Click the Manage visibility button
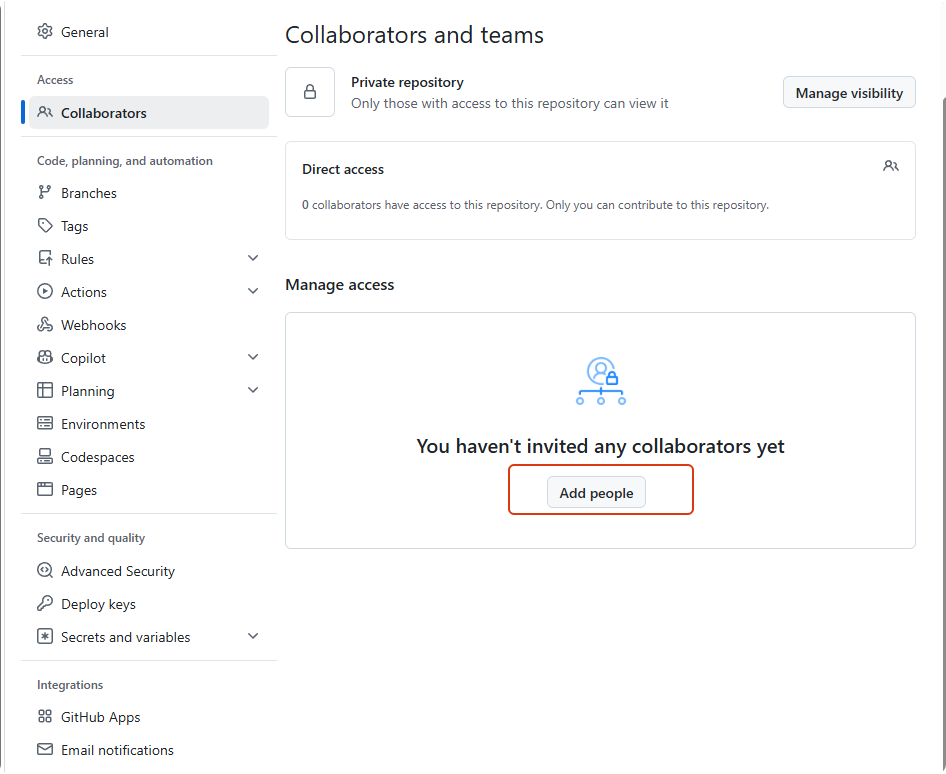946x774 pixels. [849, 93]
